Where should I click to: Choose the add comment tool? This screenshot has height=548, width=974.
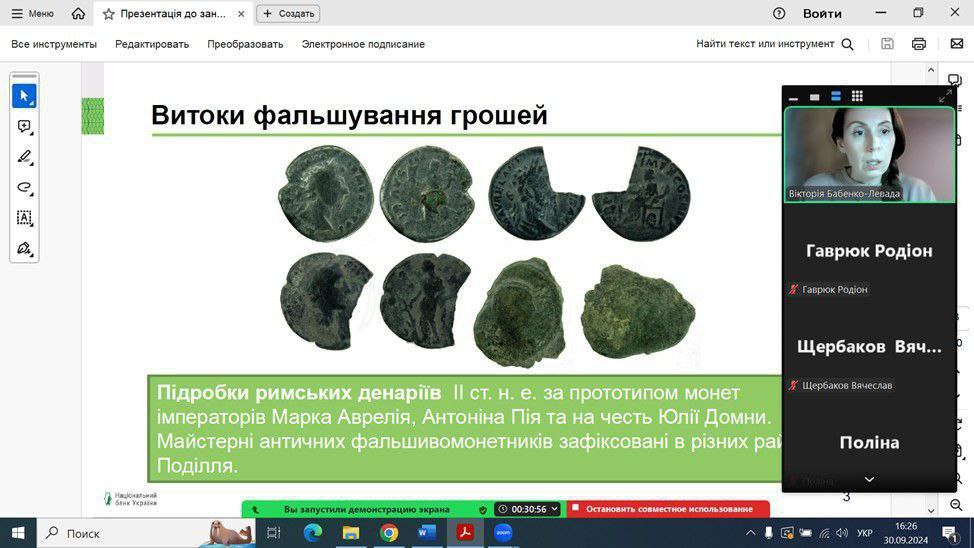tap(24, 127)
